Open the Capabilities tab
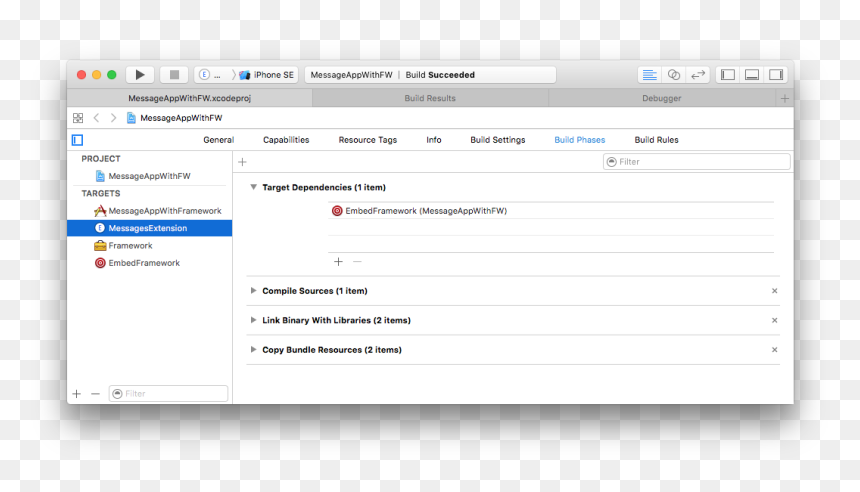 tap(286, 140)
